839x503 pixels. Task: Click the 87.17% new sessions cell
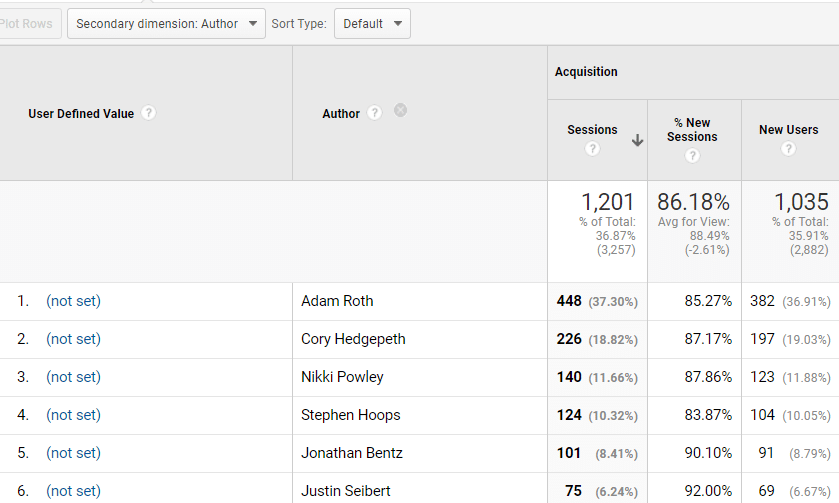click(x=708, y=339)
